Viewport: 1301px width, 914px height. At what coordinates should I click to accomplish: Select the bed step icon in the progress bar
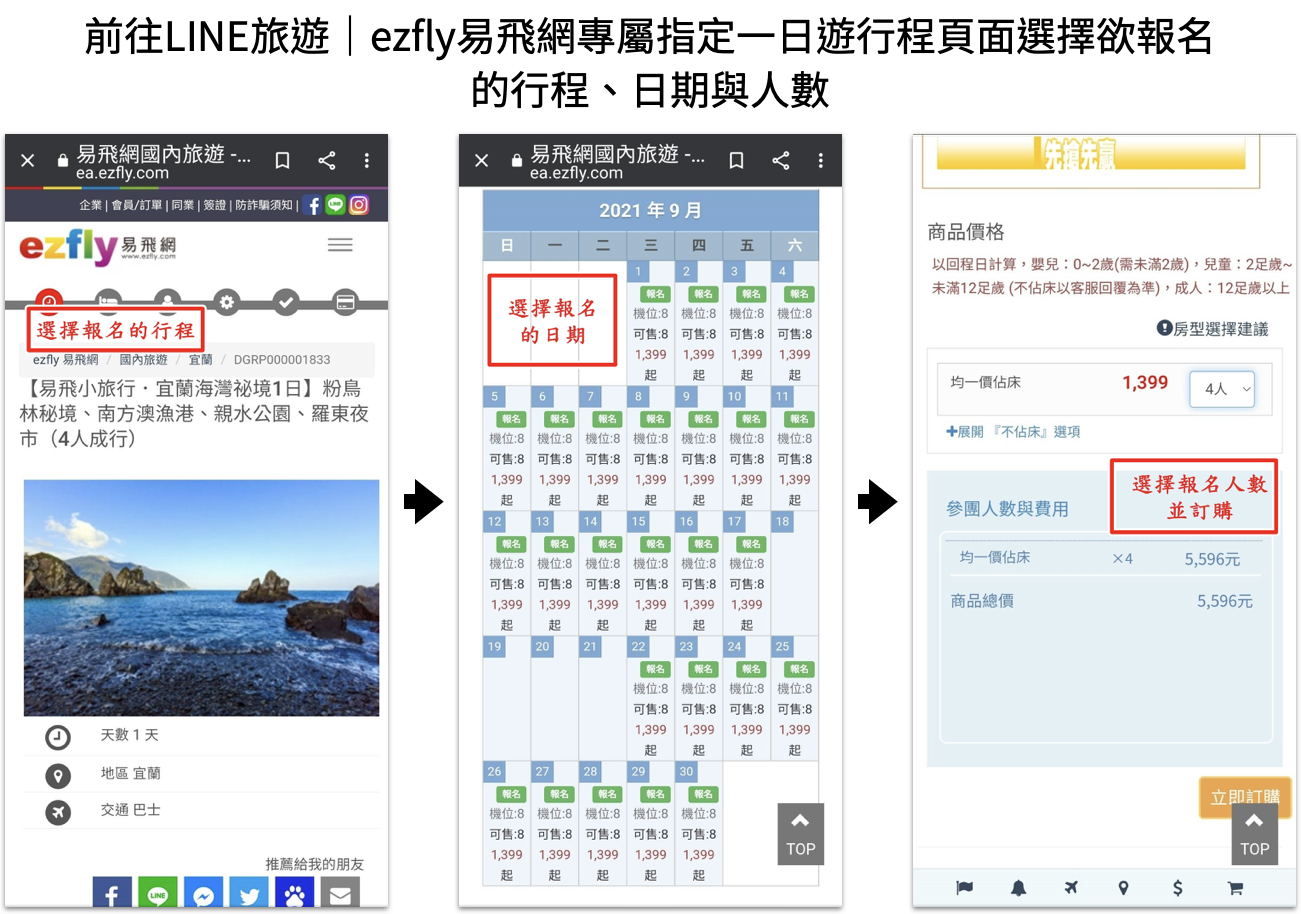[x=108, y=301]
